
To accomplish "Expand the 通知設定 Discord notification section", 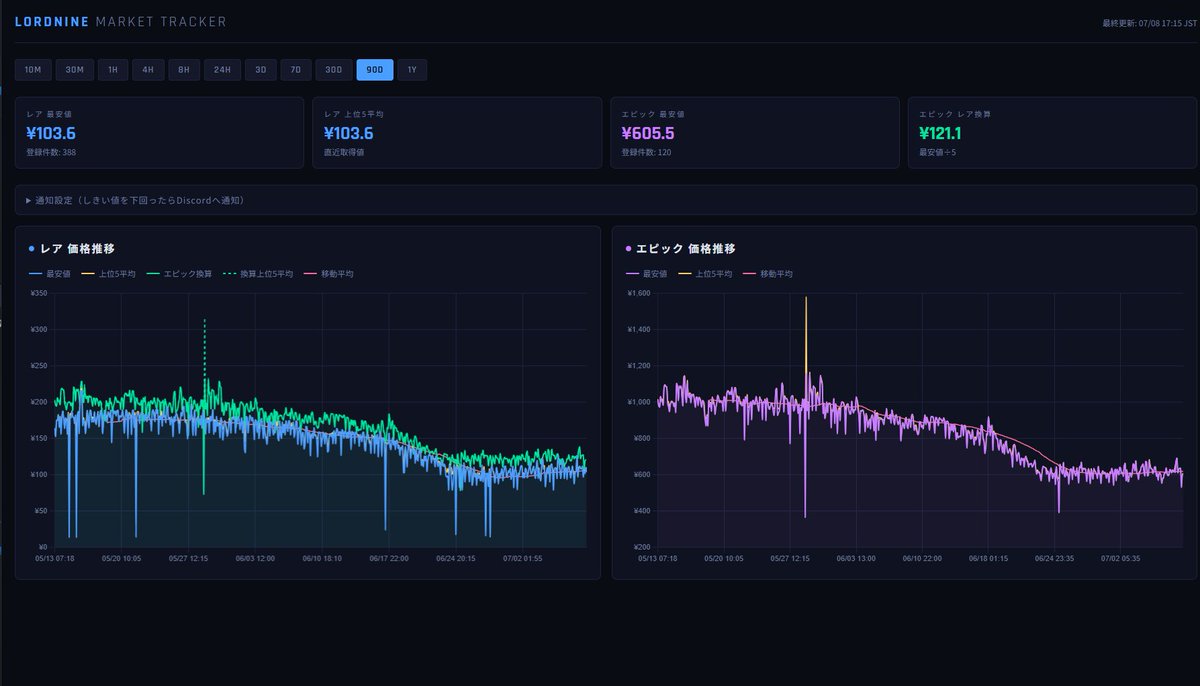I will [x=605, y=200].
